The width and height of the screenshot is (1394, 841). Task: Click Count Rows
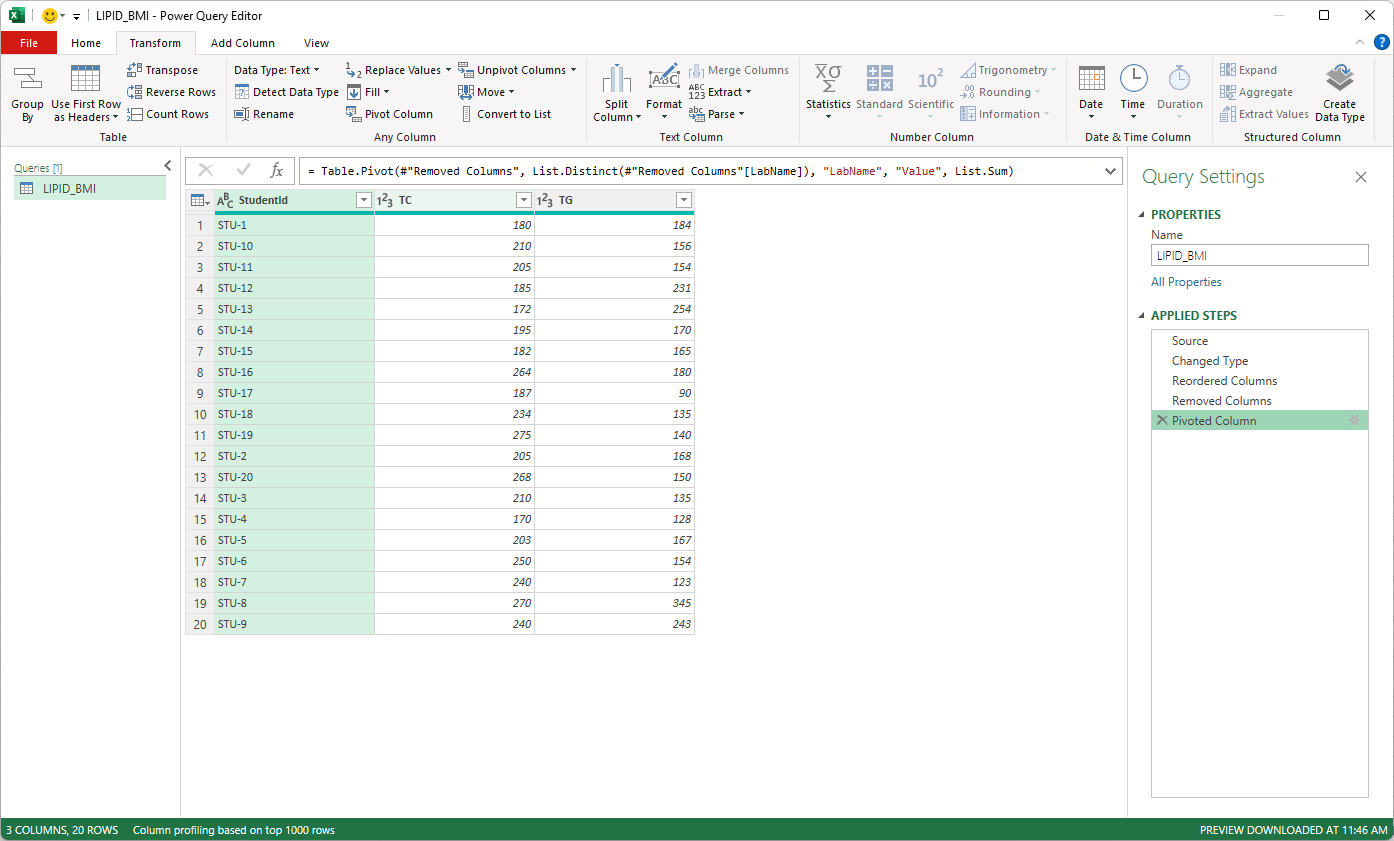pos(168,114)
